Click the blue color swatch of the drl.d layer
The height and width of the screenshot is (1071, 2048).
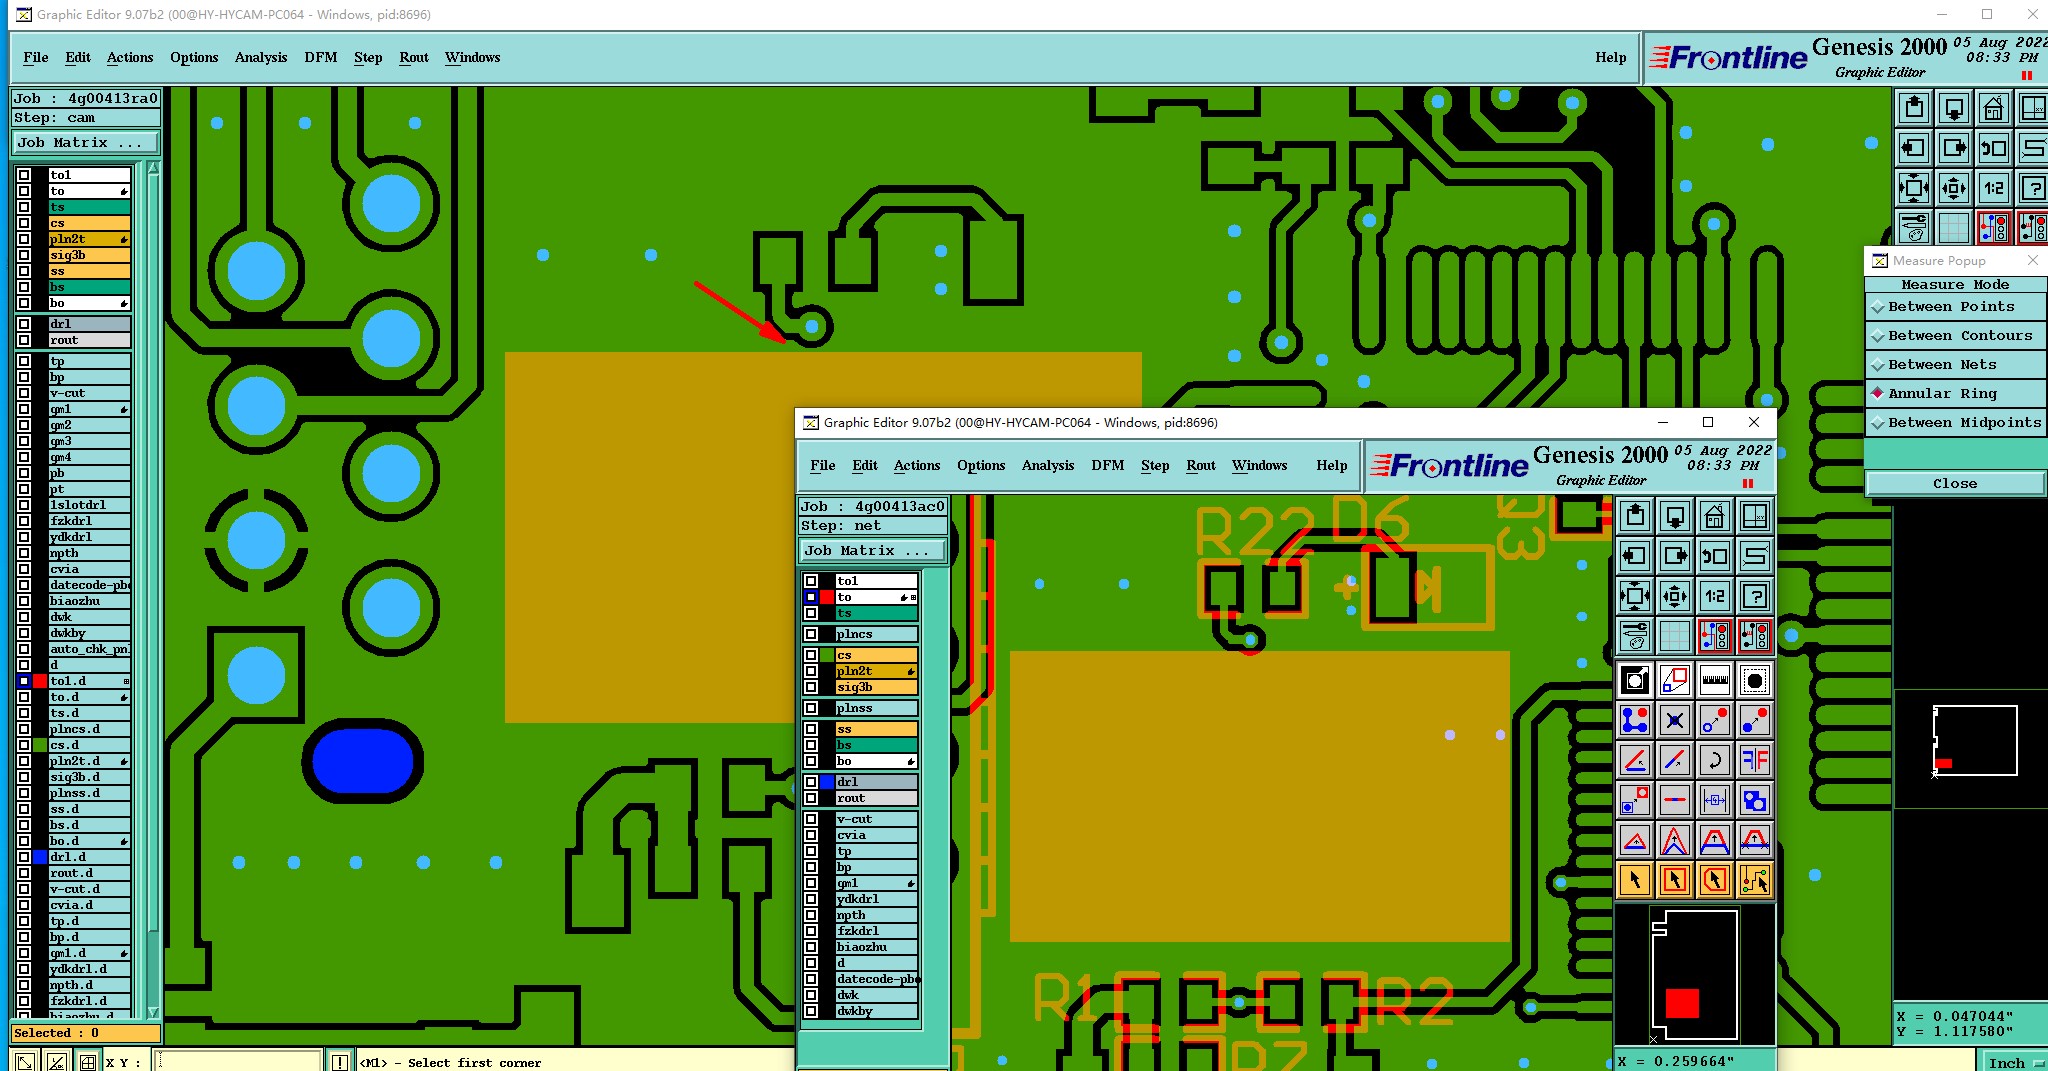click(40, 857)
